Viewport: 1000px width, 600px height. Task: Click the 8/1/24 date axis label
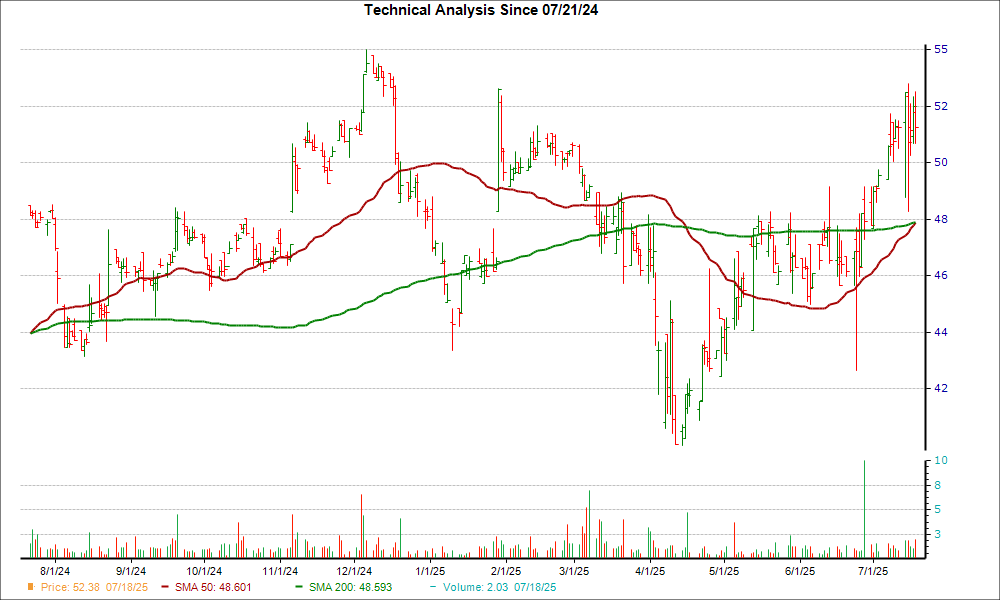coord(55,571)
